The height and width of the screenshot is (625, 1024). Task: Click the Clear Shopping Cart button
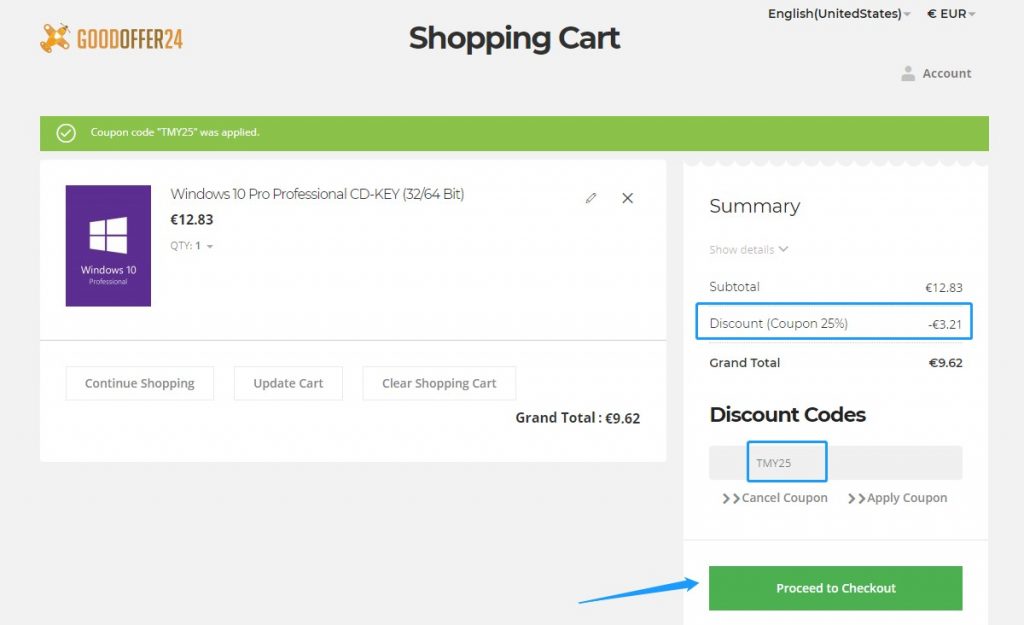[439, 383]
